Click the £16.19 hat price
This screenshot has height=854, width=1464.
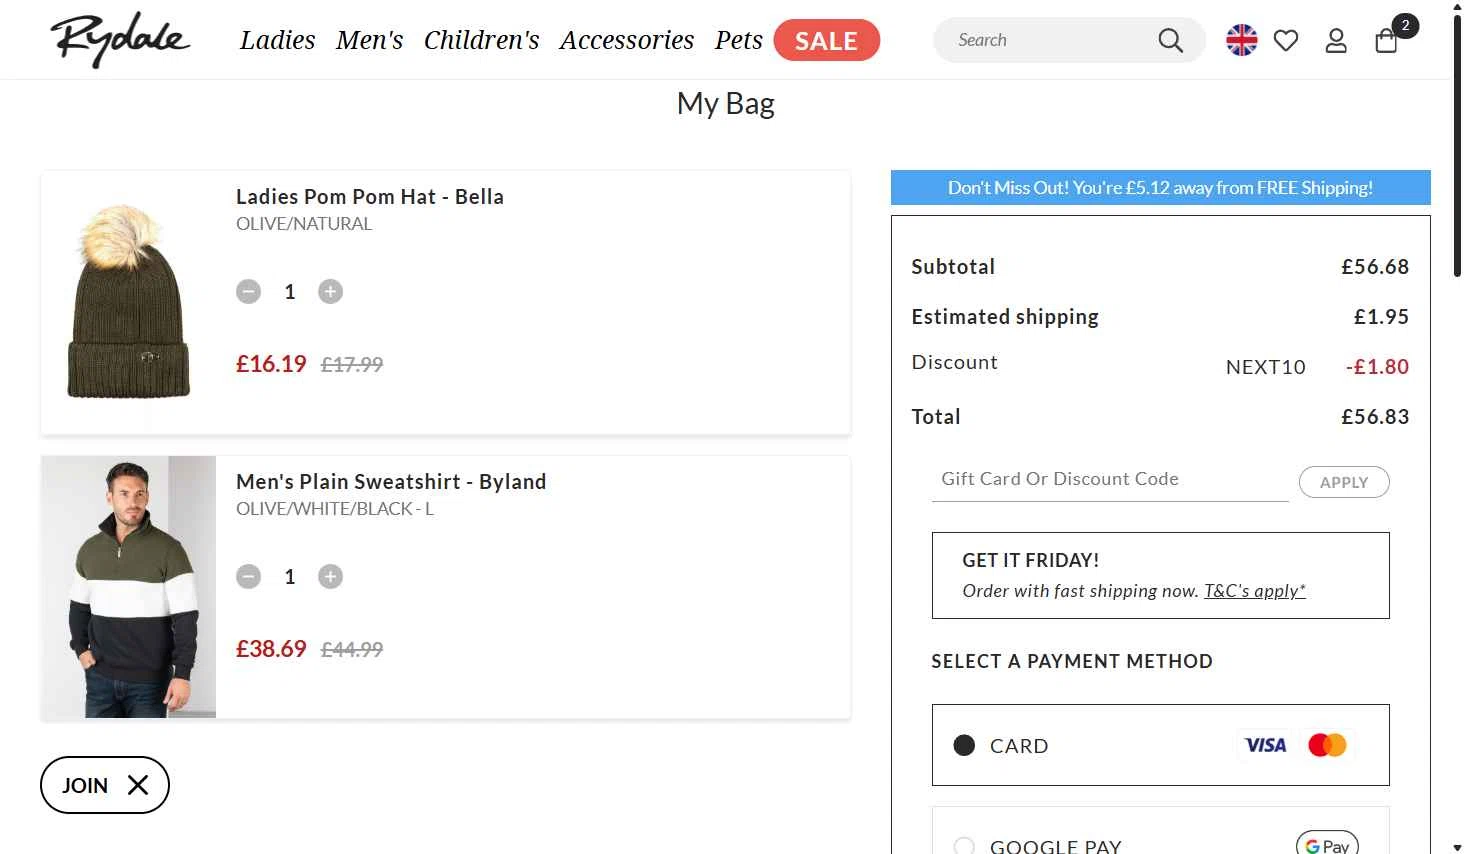pyautogui.click(x=271, y=364)
